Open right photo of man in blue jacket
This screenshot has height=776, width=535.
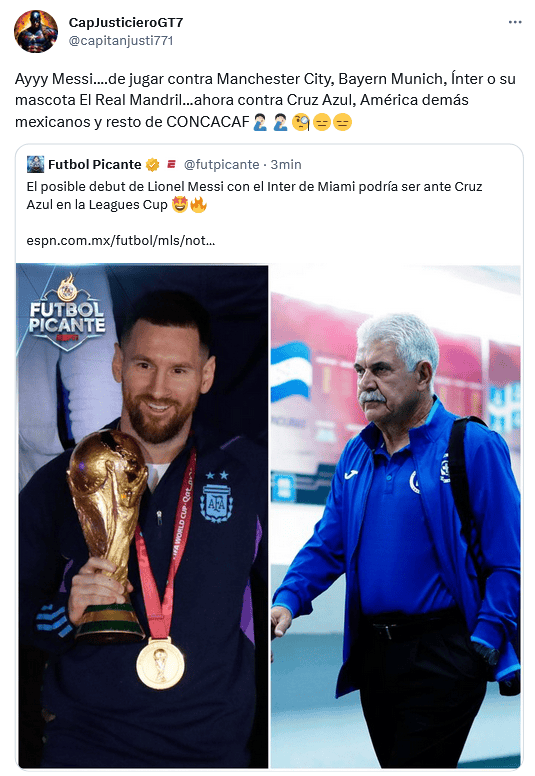(395, 516)
